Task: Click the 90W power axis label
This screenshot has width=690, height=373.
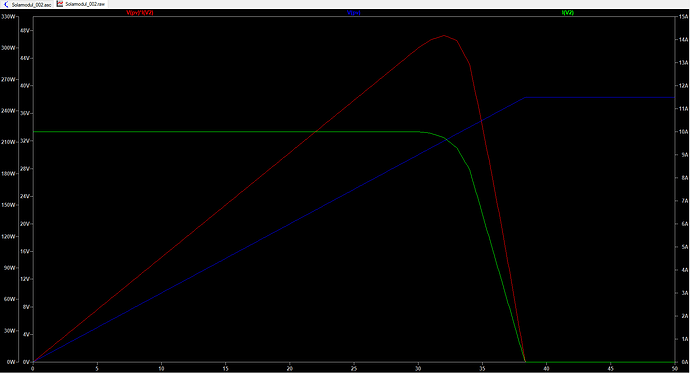Action: 9,268
